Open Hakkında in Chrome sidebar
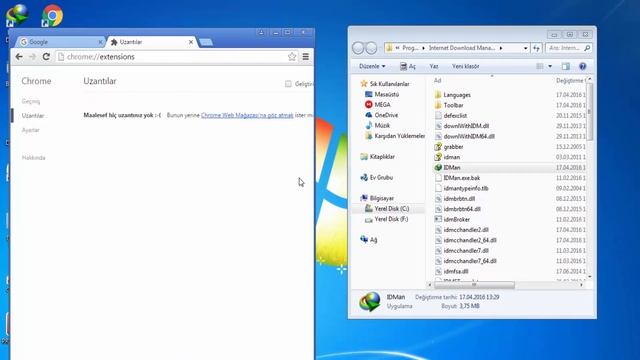 tap(33, 158)
